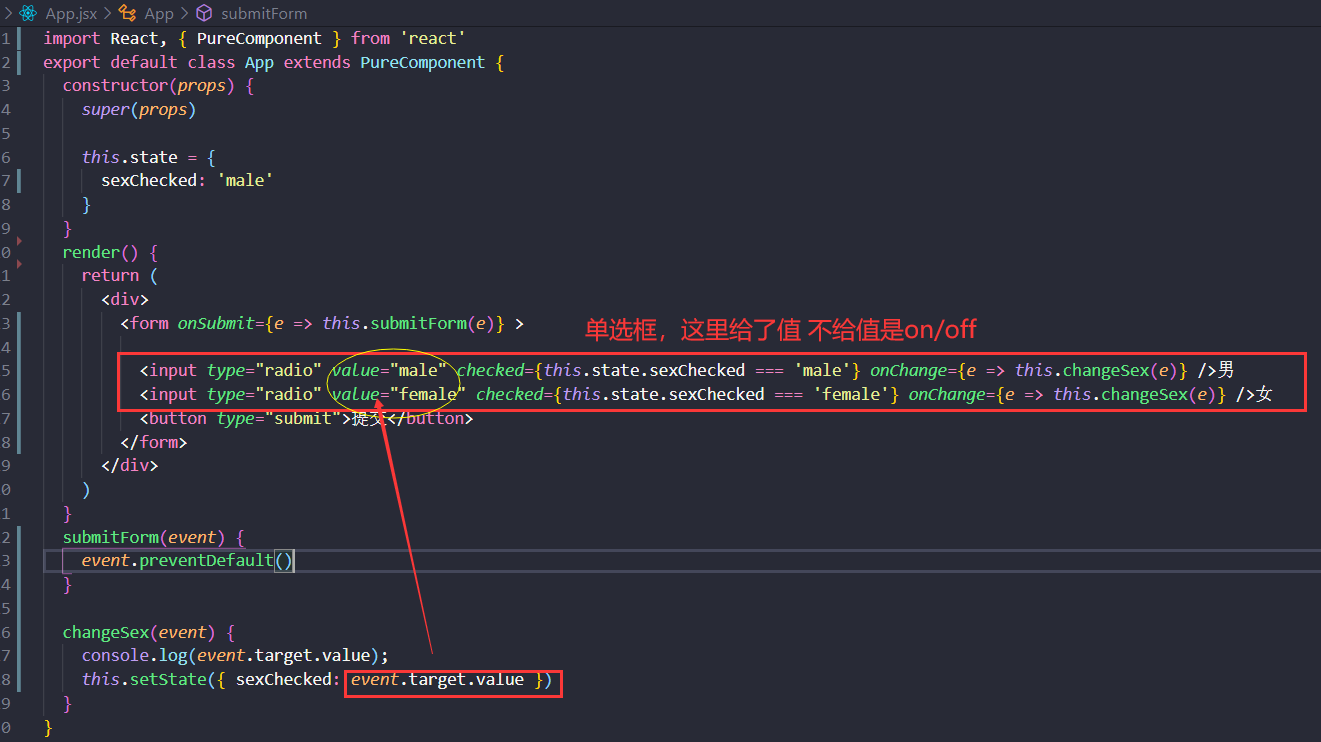Viewport: 1321px width, 742px height.
Task: Click the 男 label text
Action: pyautogui.click(x=1226, y=370)
